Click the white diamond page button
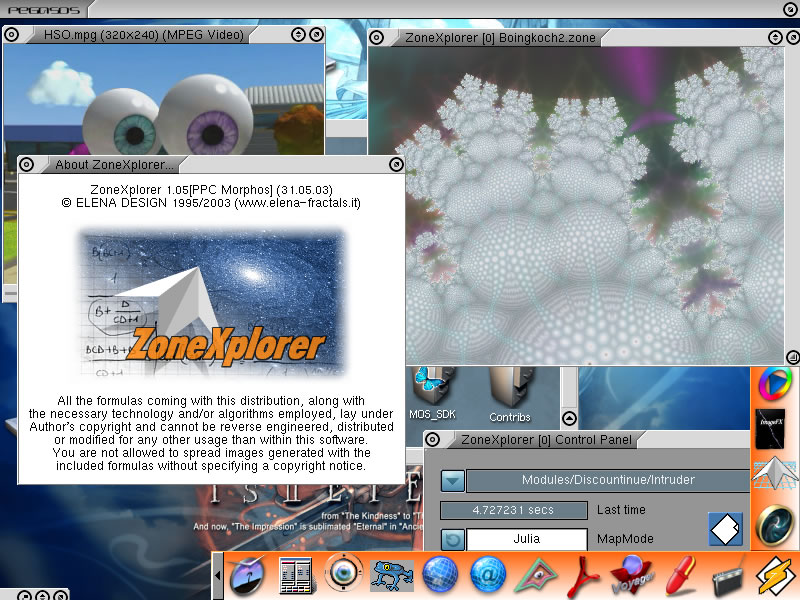The height and width of the screenshot is (600, 800). click(725, 529)
